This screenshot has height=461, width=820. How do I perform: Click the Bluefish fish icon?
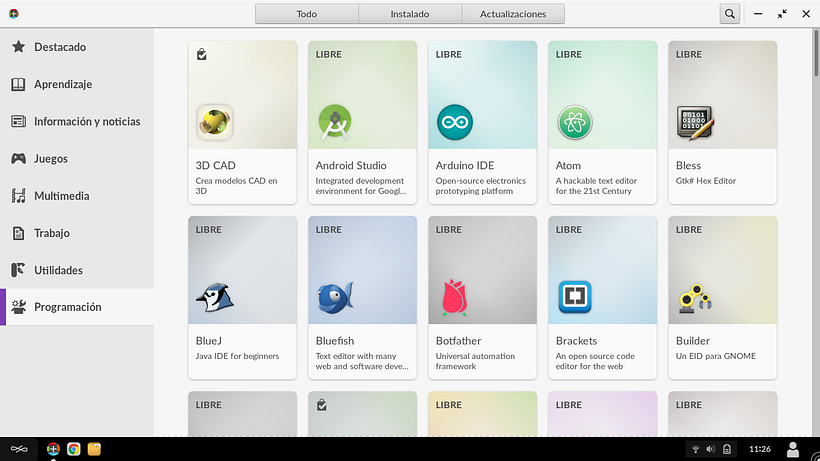(335, 297)
